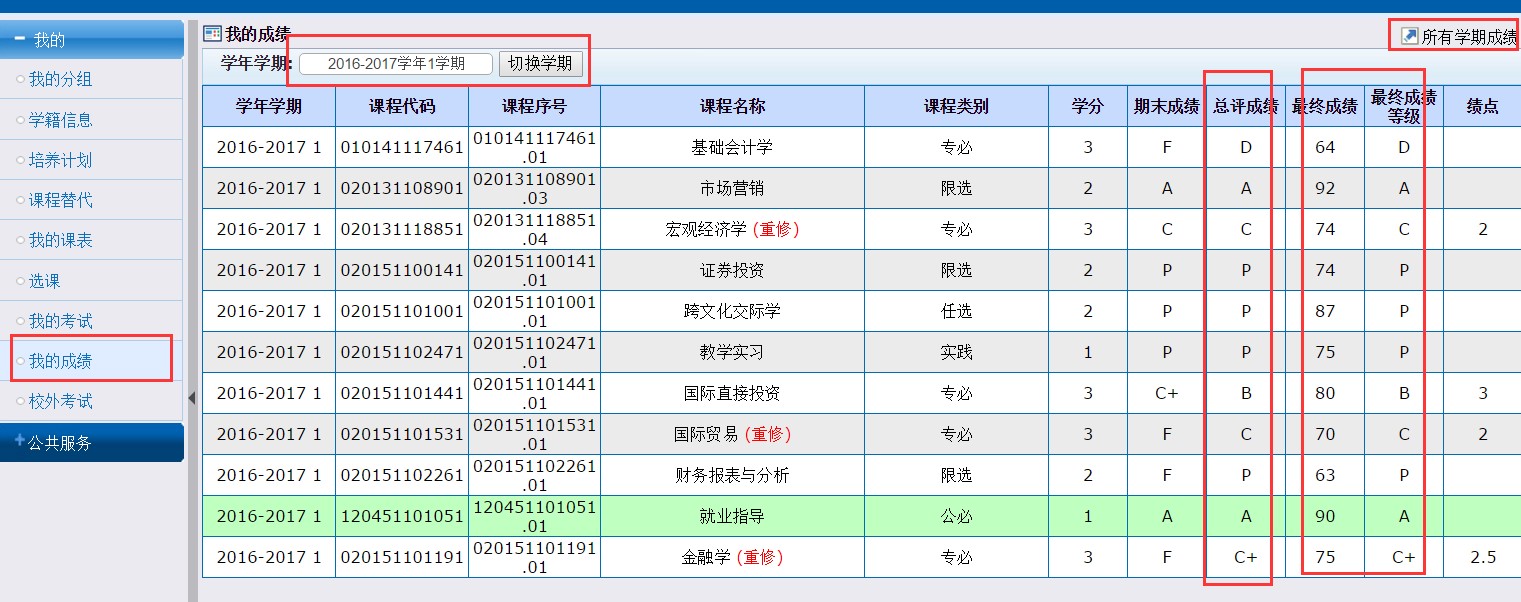The width and height of the screenshot is (1521, 602).
Task: Click course name 财务报表与分析
Action: click(732, 476)
